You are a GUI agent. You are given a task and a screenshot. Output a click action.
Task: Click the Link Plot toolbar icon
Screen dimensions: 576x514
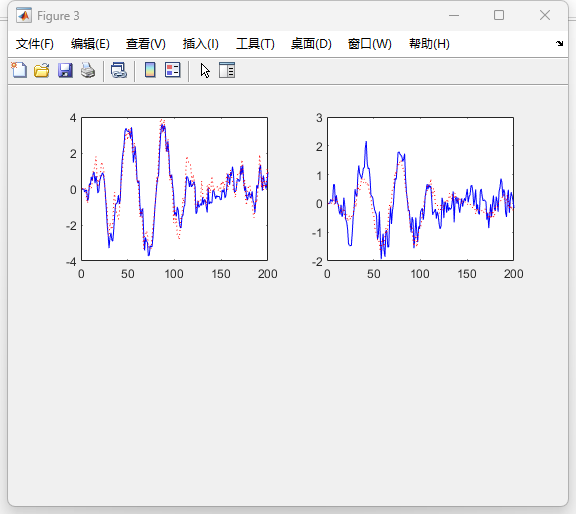tap(119, 70)
